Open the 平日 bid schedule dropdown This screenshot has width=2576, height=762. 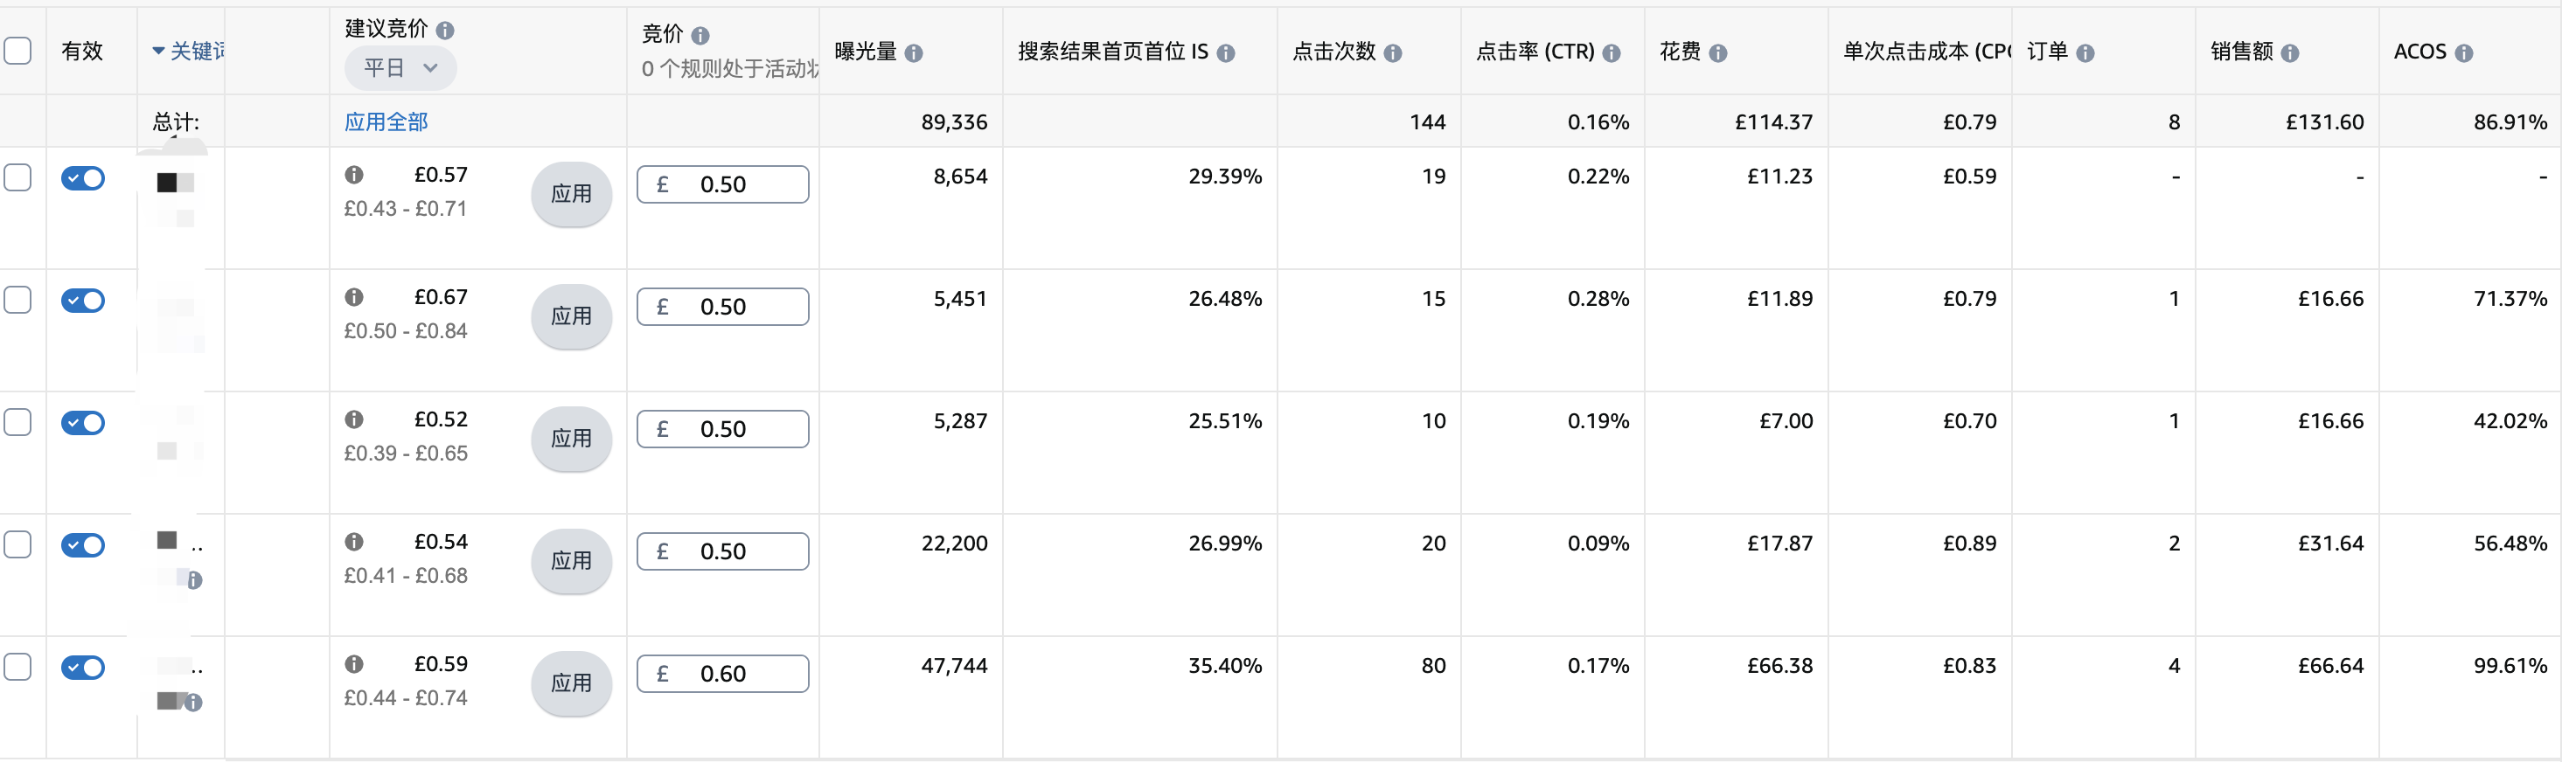pos(400,68)
